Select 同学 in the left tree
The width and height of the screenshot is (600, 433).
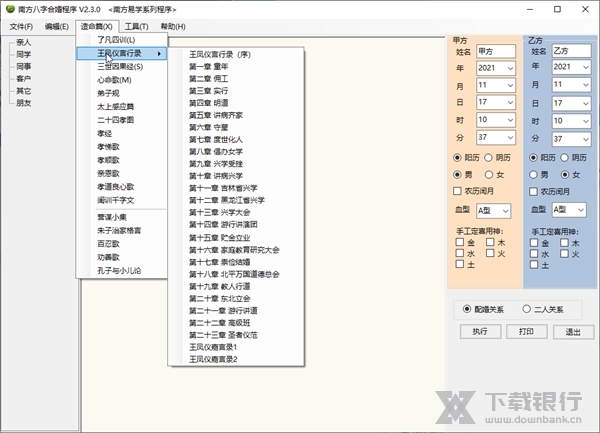pos(23,54)
